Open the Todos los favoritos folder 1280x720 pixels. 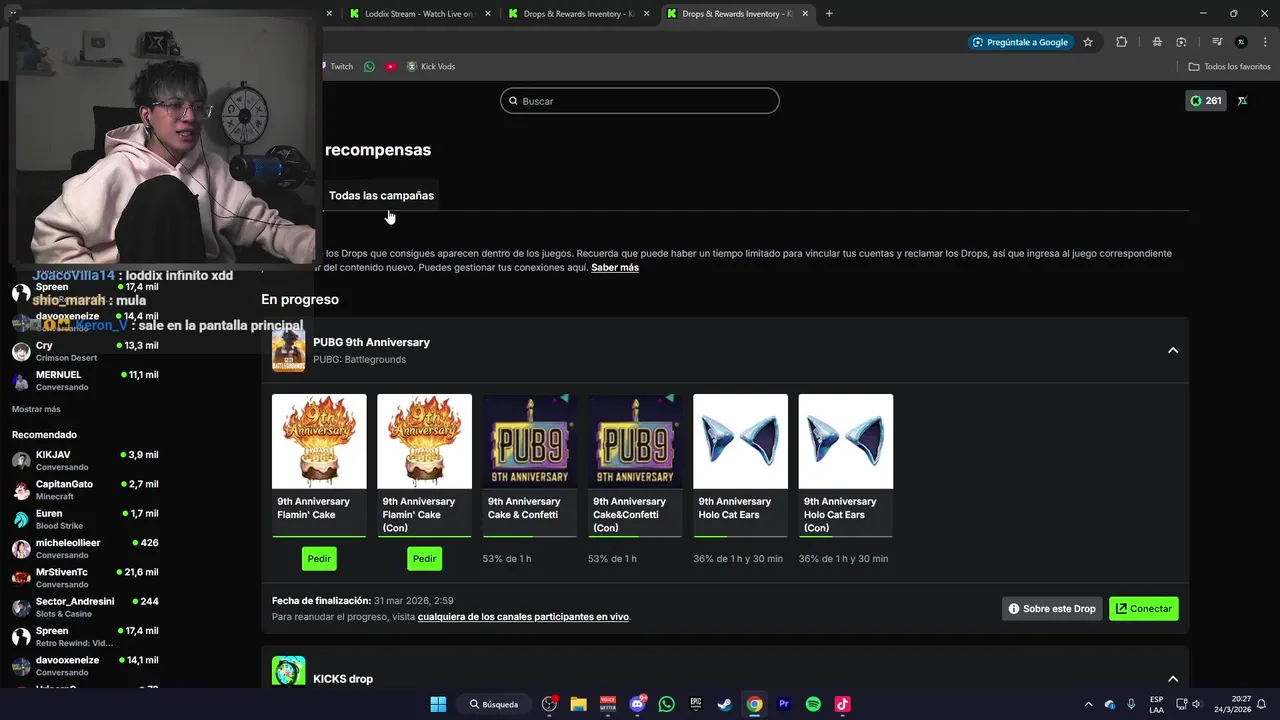(1229, 66)
